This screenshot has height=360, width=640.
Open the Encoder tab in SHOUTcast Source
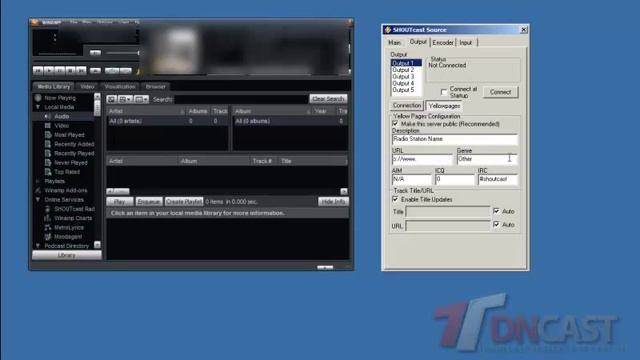point(443,42)
